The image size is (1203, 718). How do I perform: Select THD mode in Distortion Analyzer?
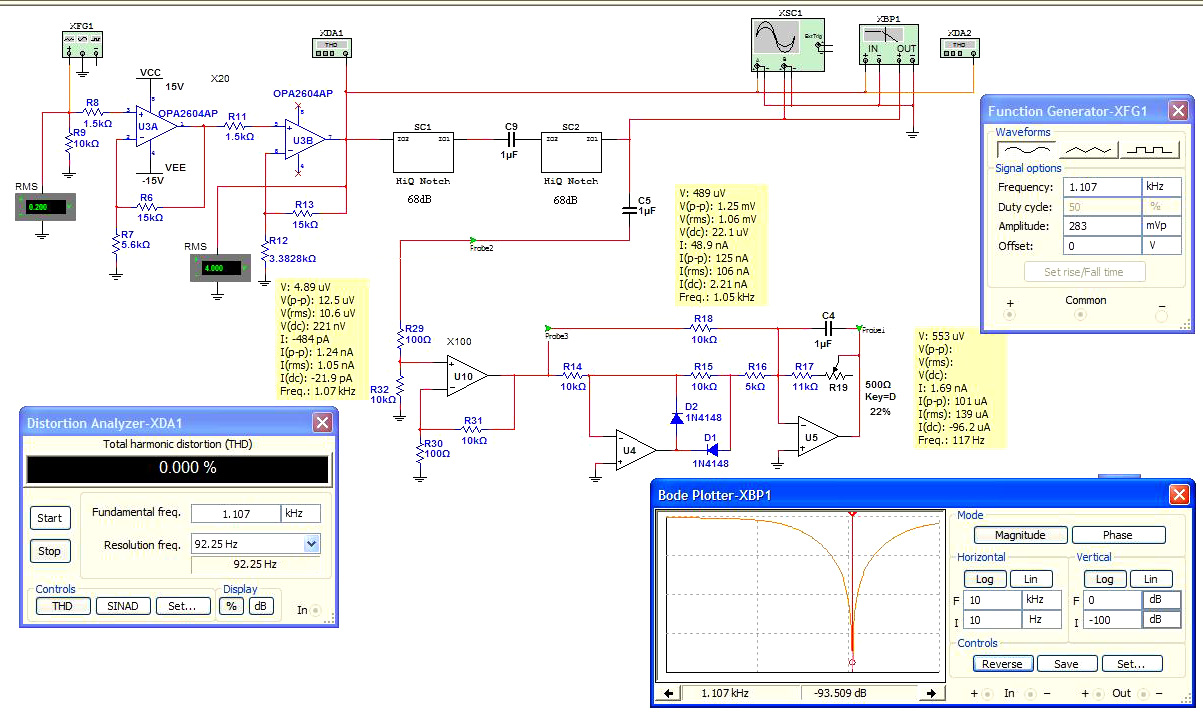click(x=62, y=606)
